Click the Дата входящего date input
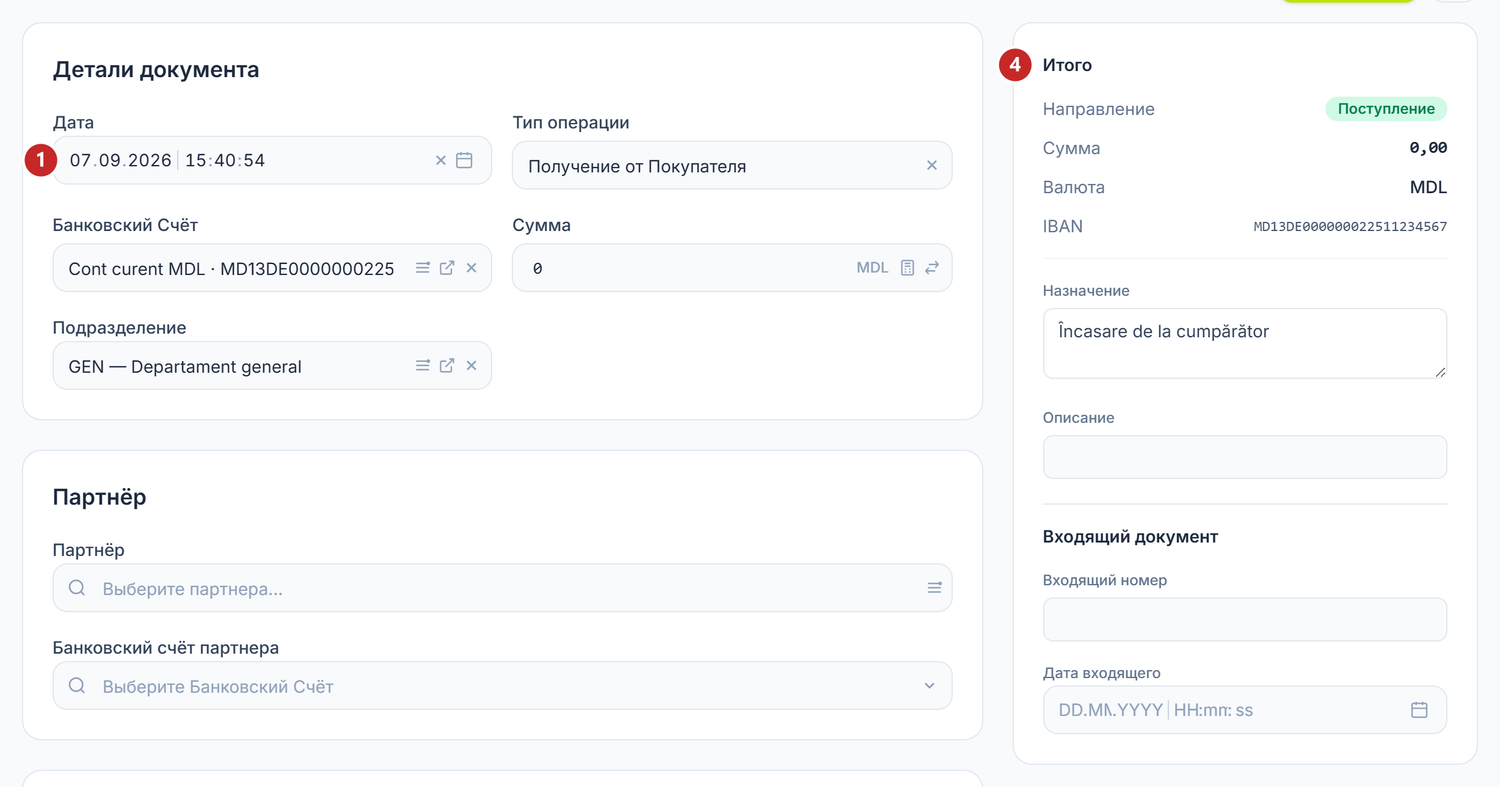The height and width of the screenshot is (787, 1500). 1245,710
